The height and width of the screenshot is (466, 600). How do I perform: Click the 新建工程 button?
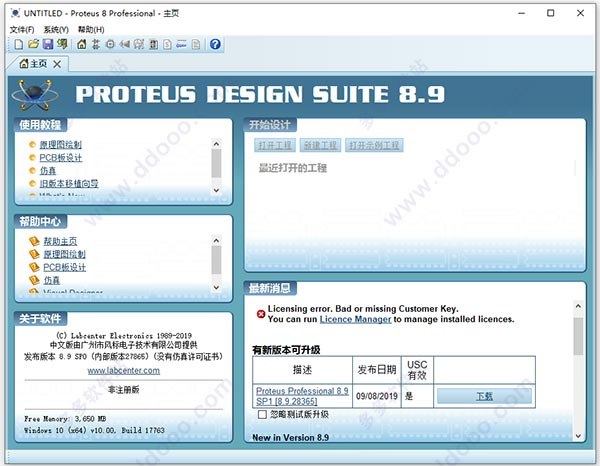320,145
